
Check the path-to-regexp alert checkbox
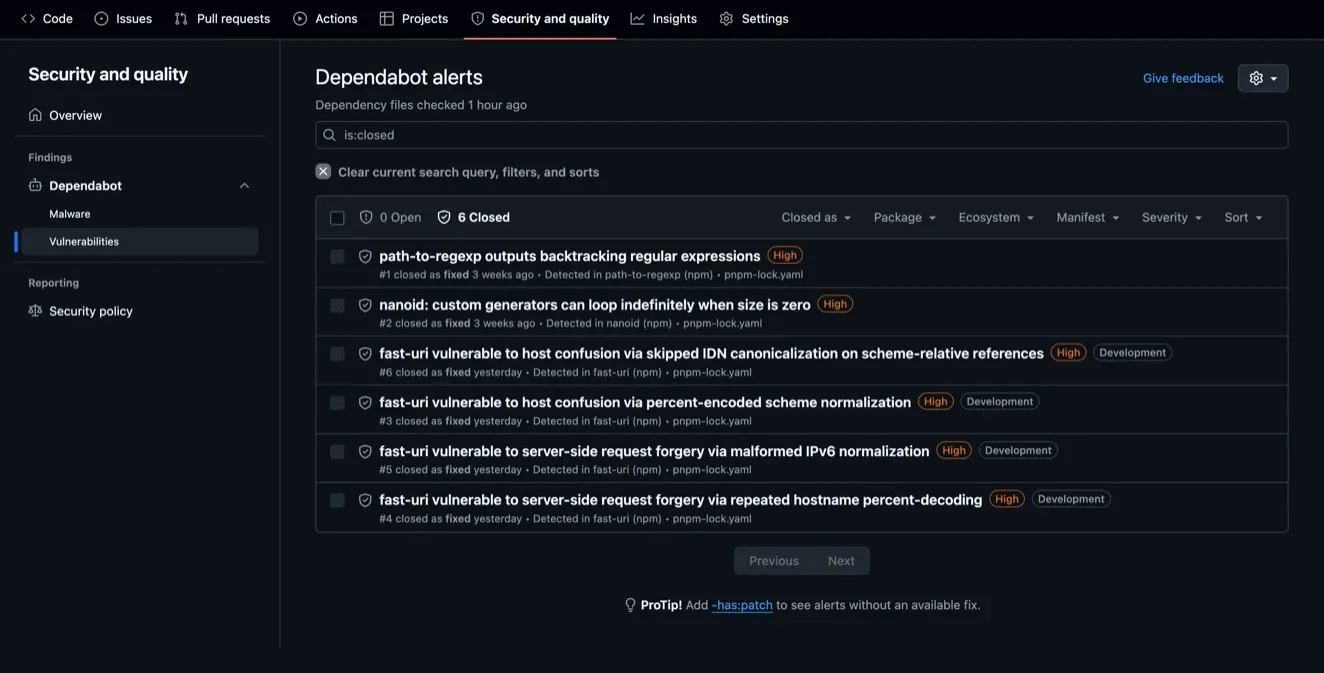[337, 257]
